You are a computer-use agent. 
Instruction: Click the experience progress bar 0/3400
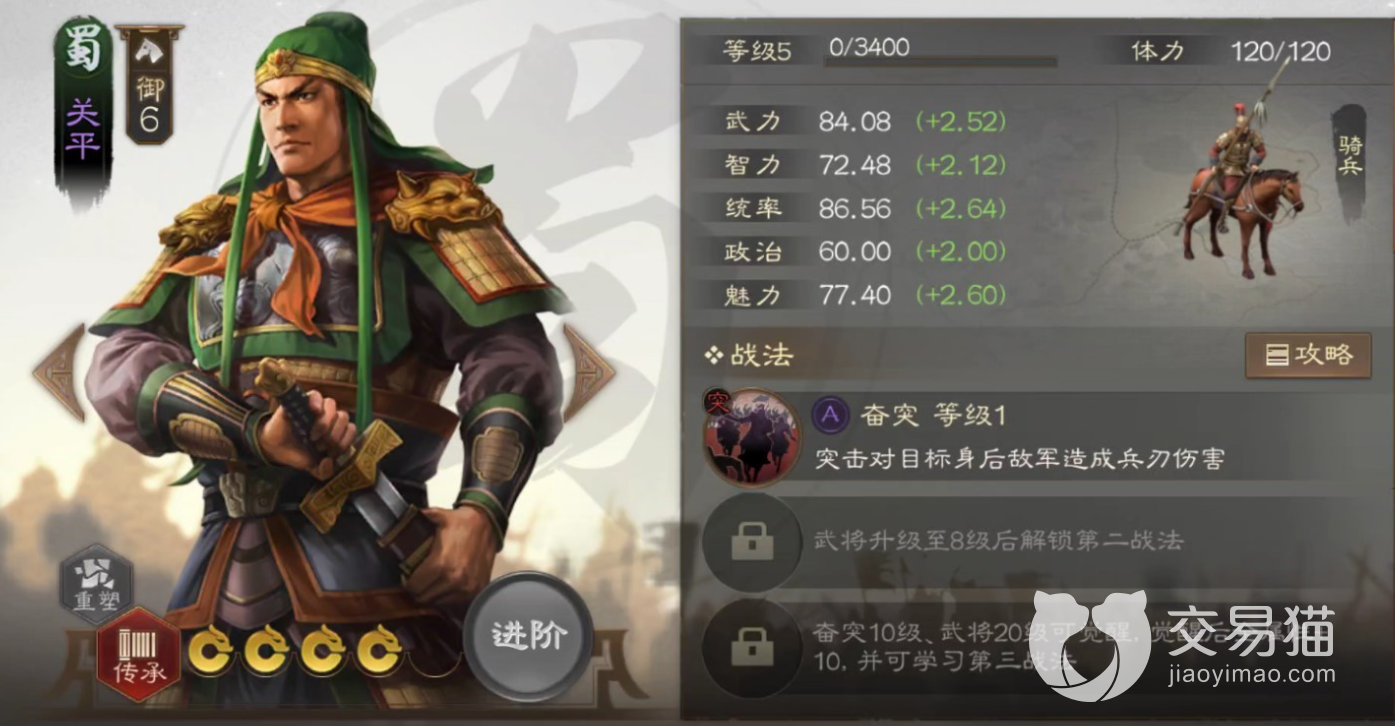pos(940,61)
